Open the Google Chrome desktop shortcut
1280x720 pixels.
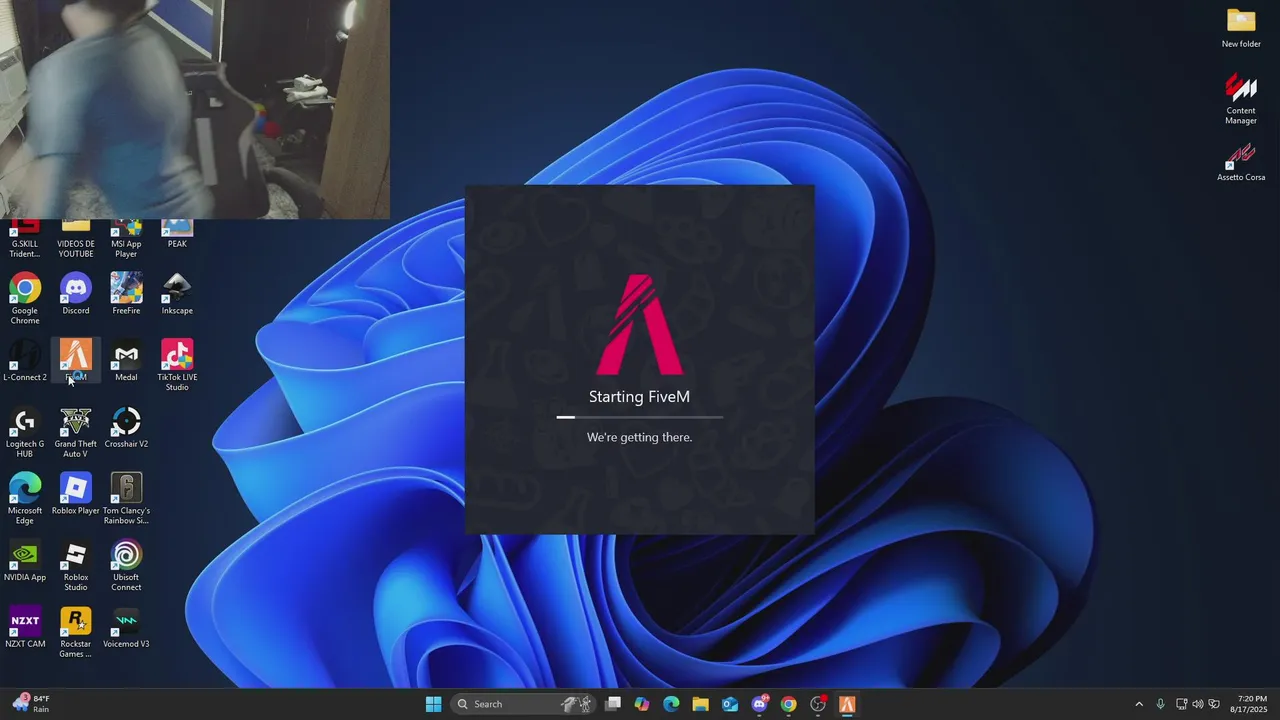25,298
